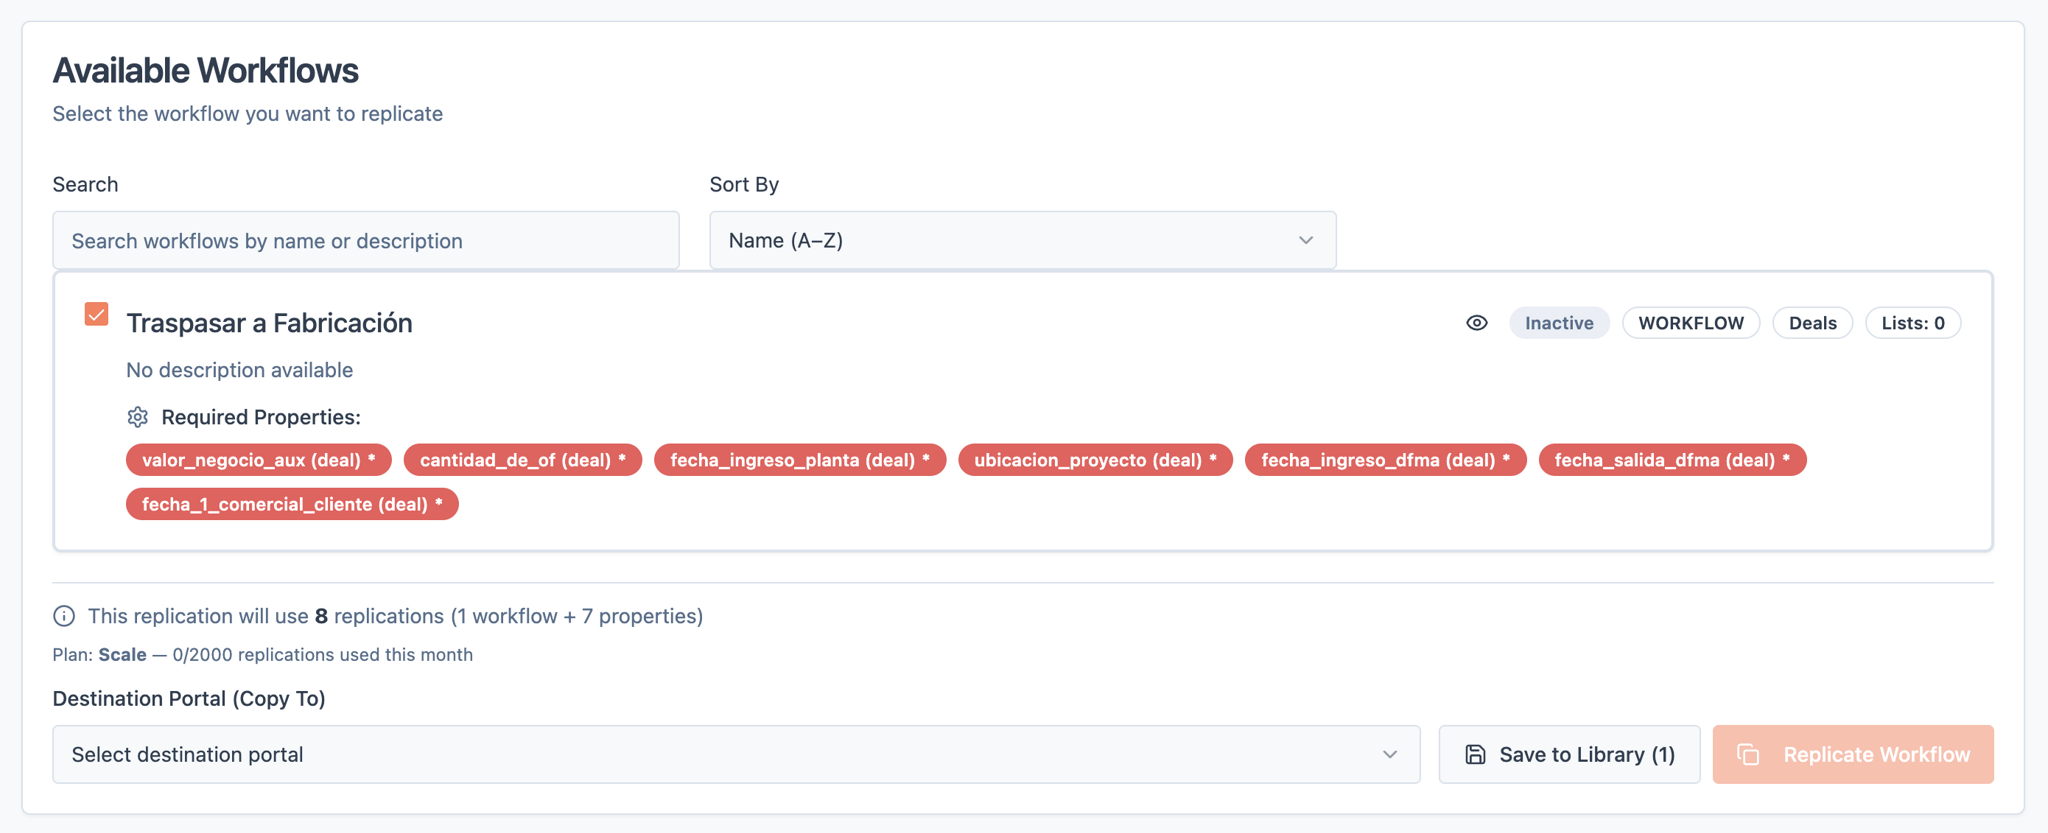Click the info icon next to replication usage
This screenshot has width=2048, height=833.
coord(64,616)
